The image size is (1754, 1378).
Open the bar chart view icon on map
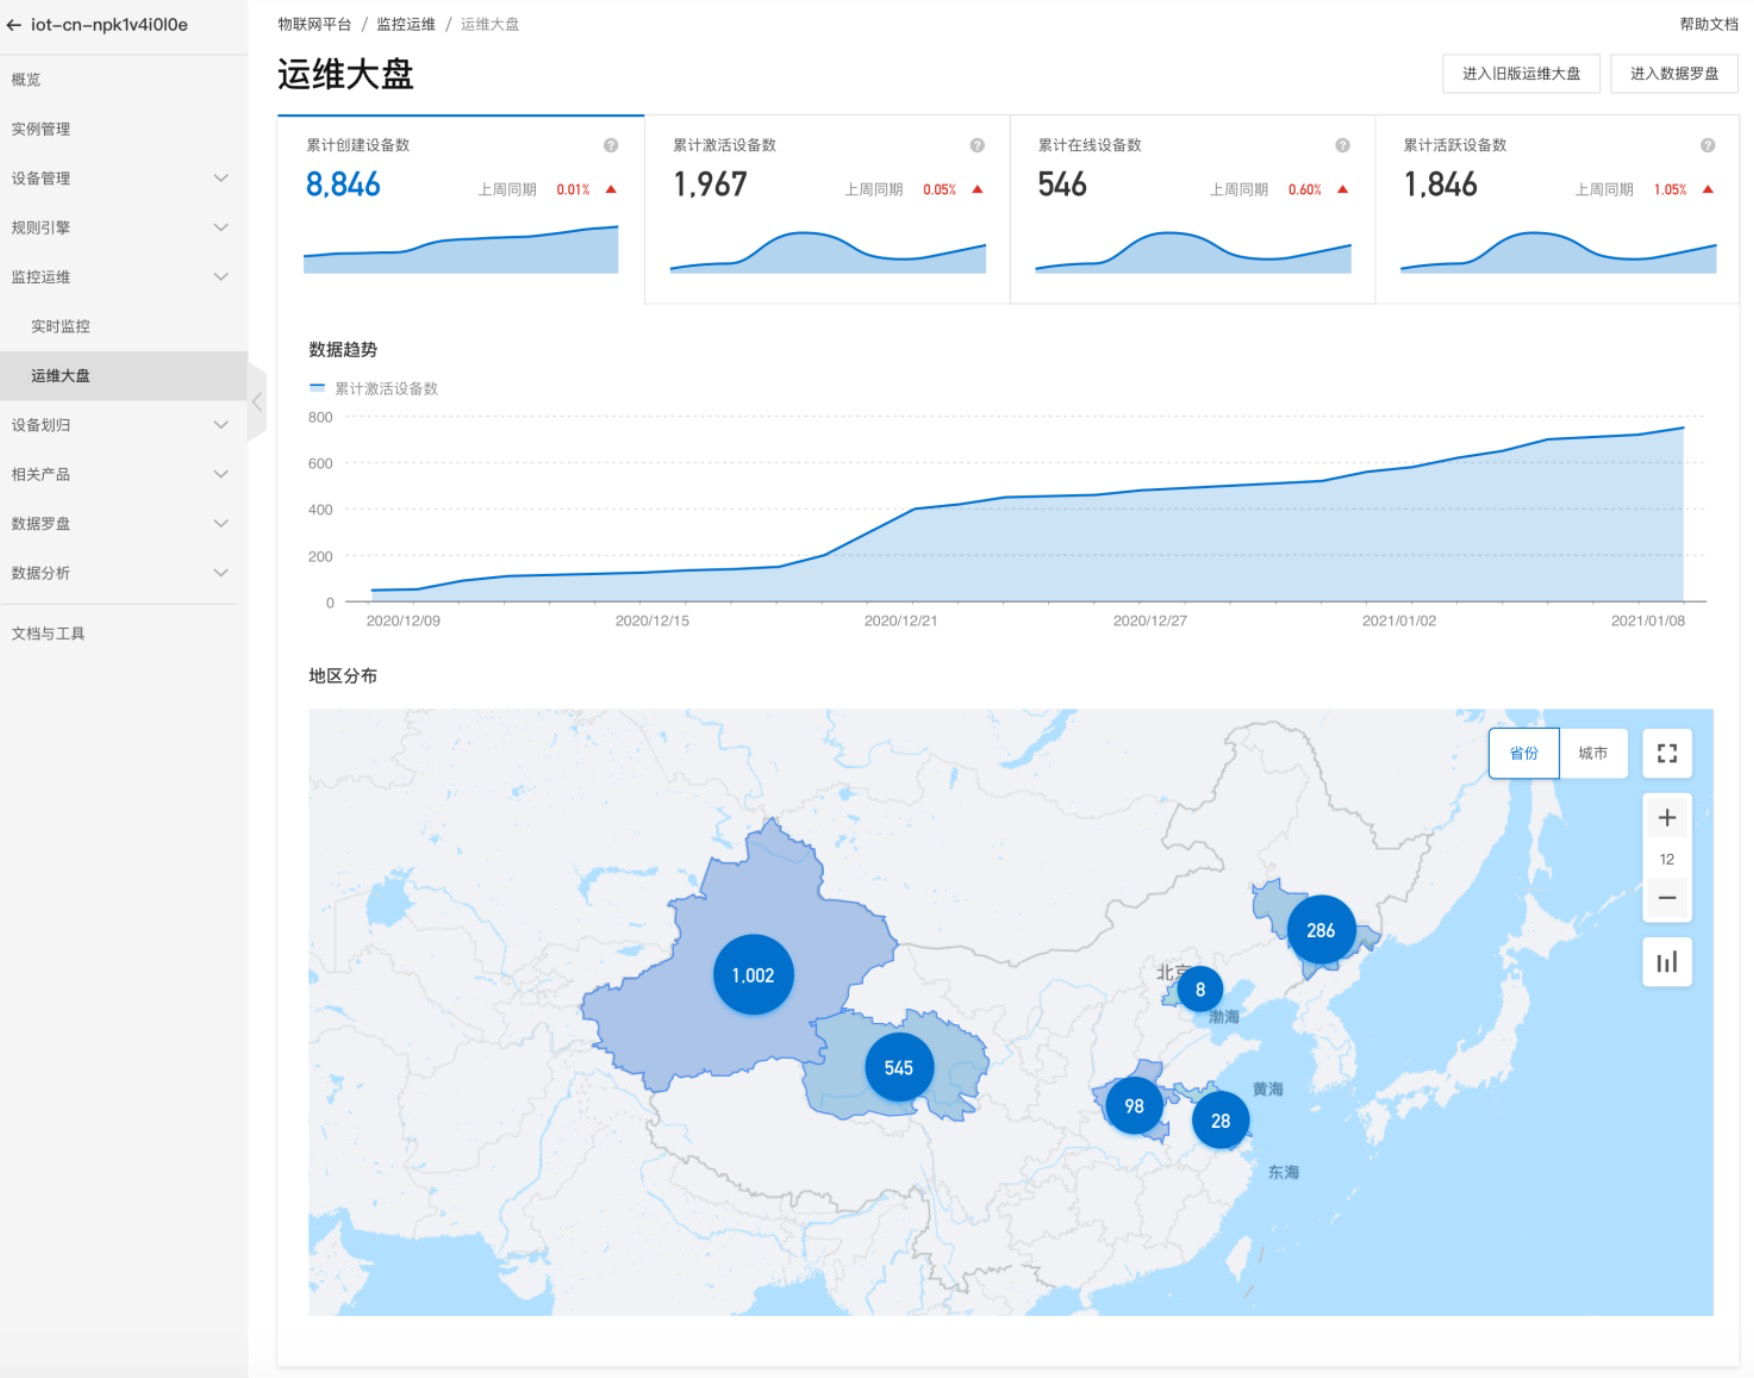[x=1667, y=962]
